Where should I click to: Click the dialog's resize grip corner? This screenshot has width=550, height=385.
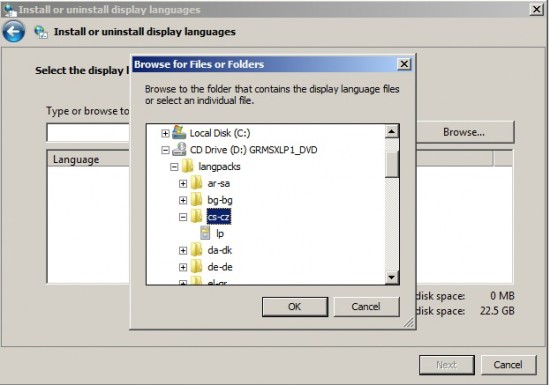(x=409, y=323)
